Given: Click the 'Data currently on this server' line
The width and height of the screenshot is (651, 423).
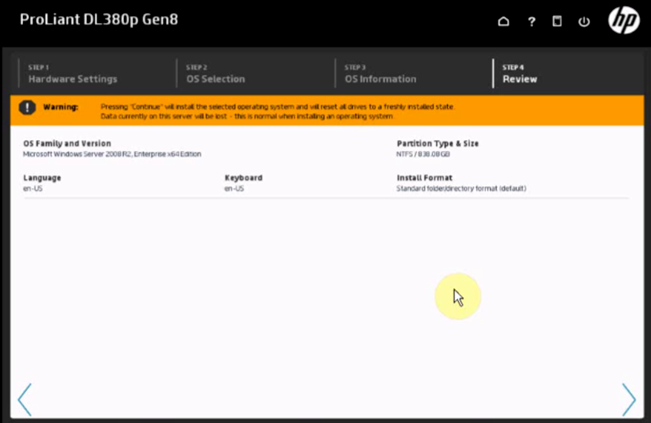Looking at the screenshot, I should tap(247, 116).
